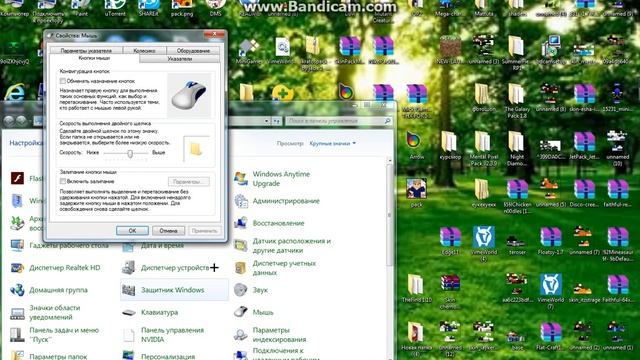Open Гаджеты рабочего стола

60,245
